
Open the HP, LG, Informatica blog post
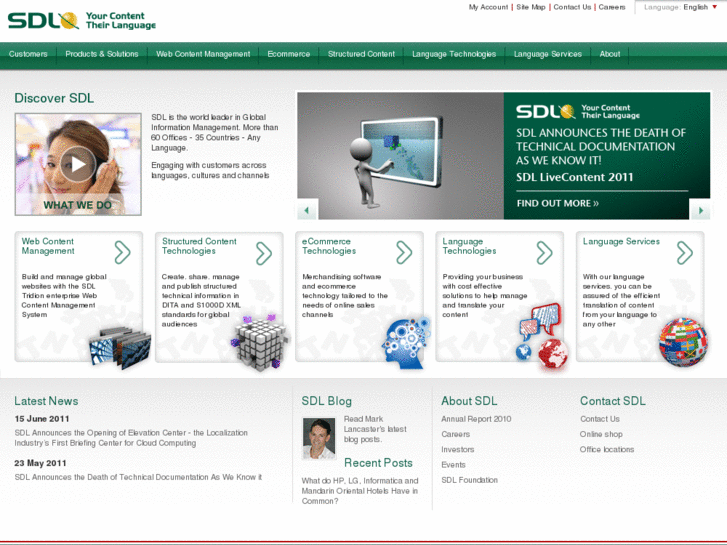(360, 491)
